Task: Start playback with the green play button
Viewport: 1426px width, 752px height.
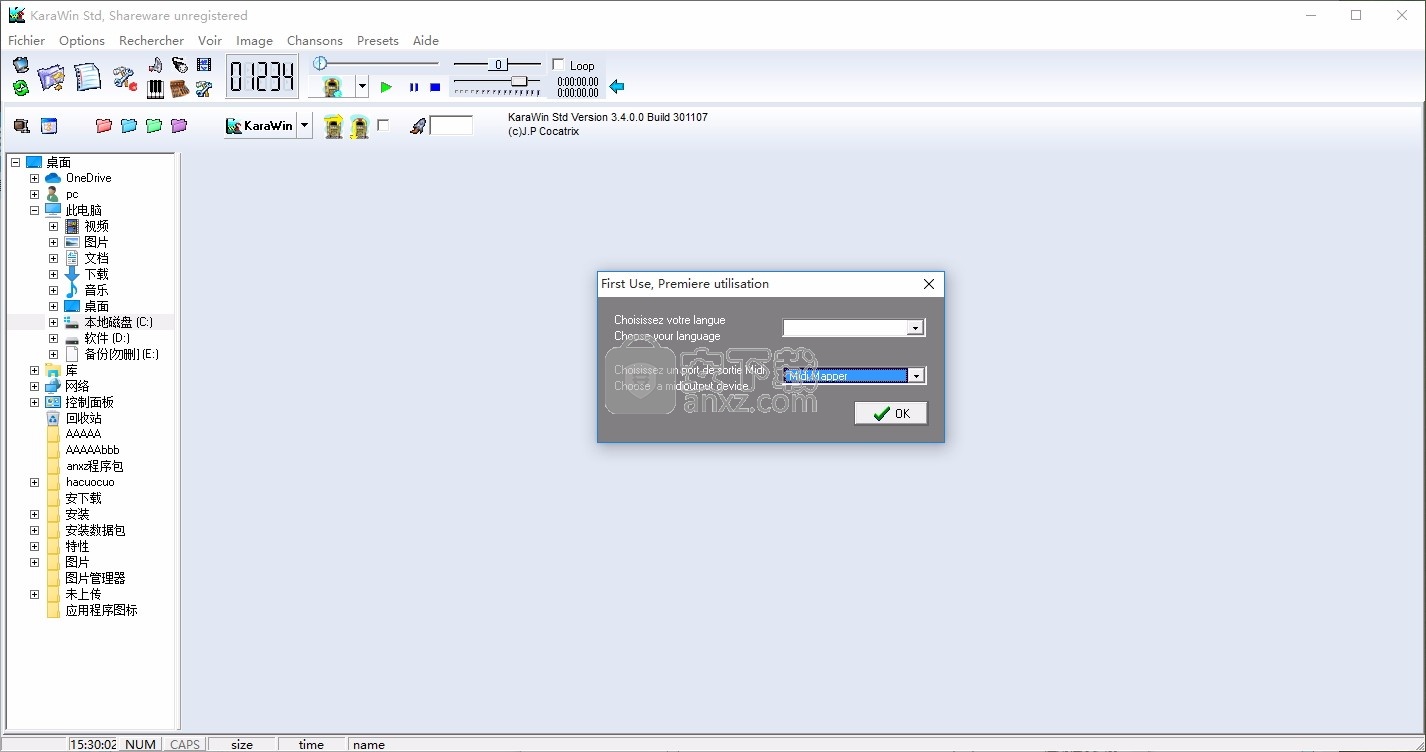Action: coord(386,87)
